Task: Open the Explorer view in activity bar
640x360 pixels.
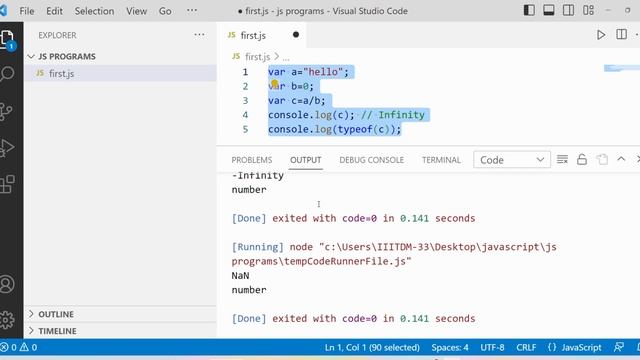Action: [7, 40]
